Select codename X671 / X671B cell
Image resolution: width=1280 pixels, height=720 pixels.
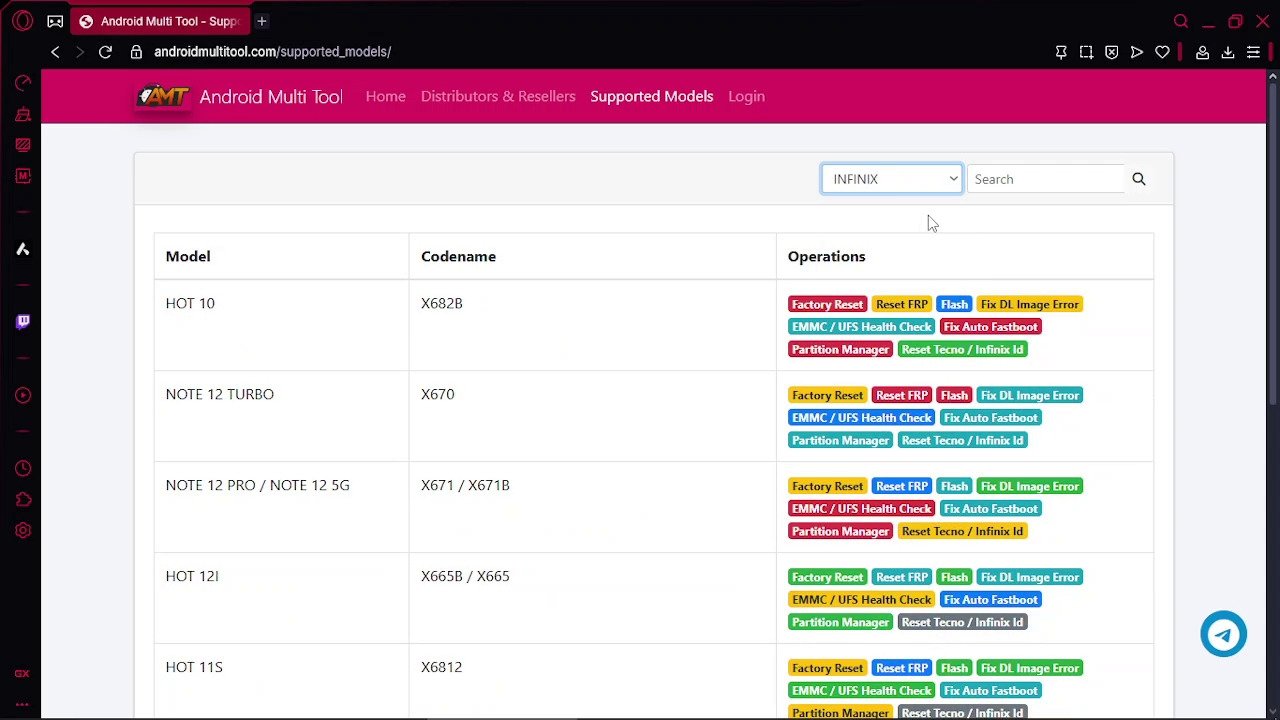point(592,507)
